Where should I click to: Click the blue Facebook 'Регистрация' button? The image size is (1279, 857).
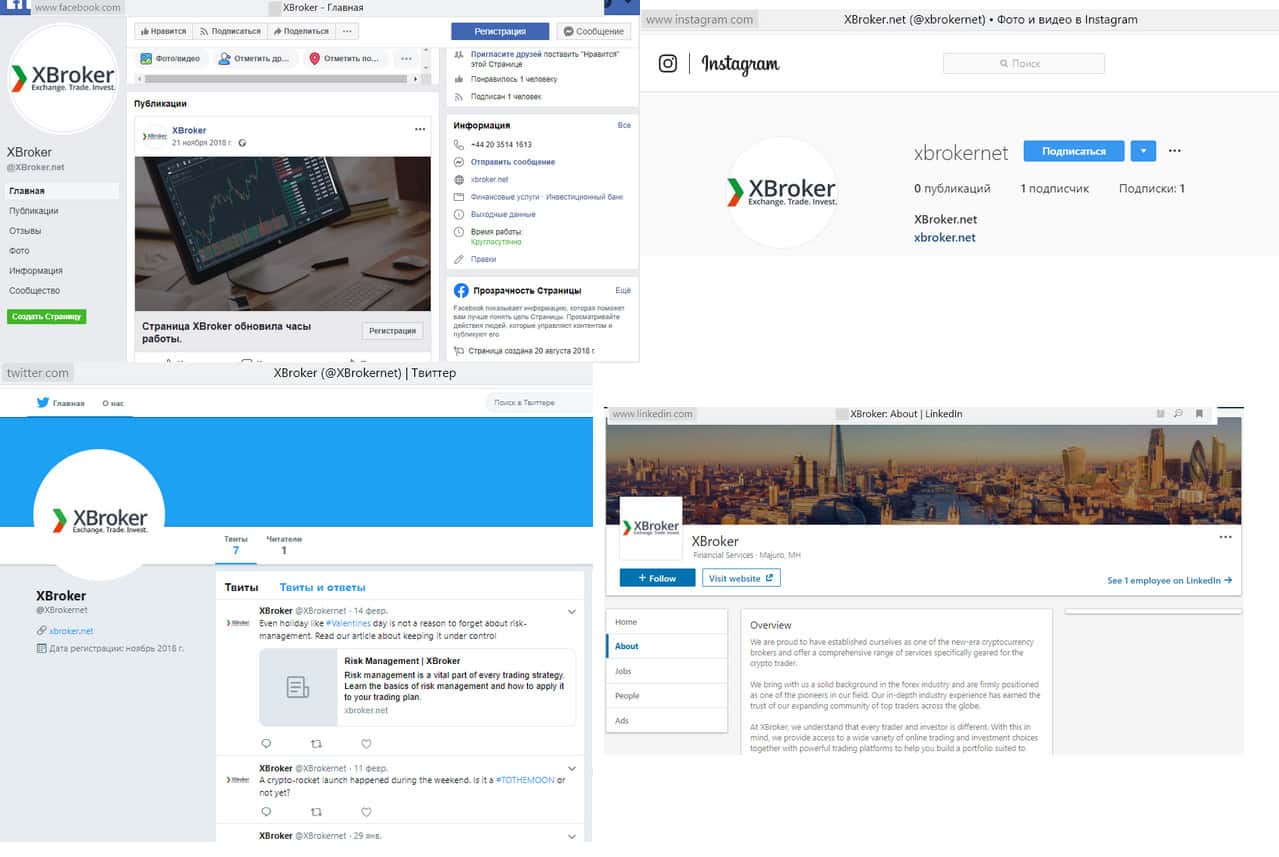tap(500, 31)
